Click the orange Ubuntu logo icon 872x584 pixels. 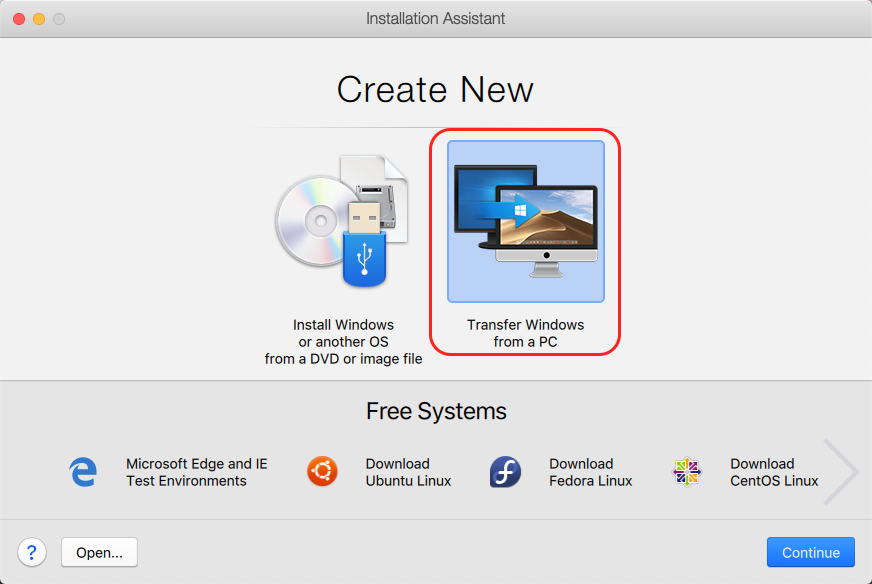pos(321,472)
